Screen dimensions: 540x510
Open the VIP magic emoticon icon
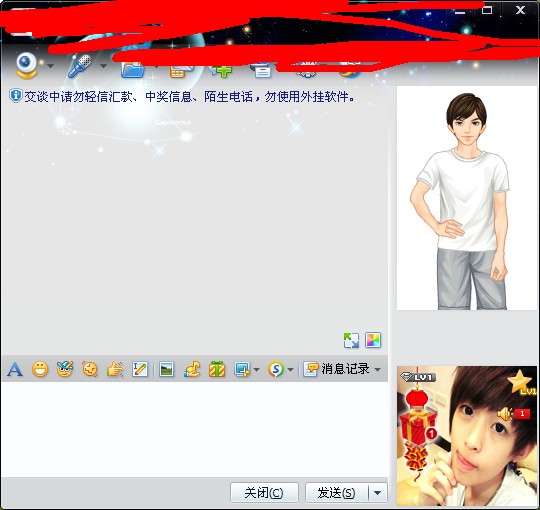[x=65, y=369]
